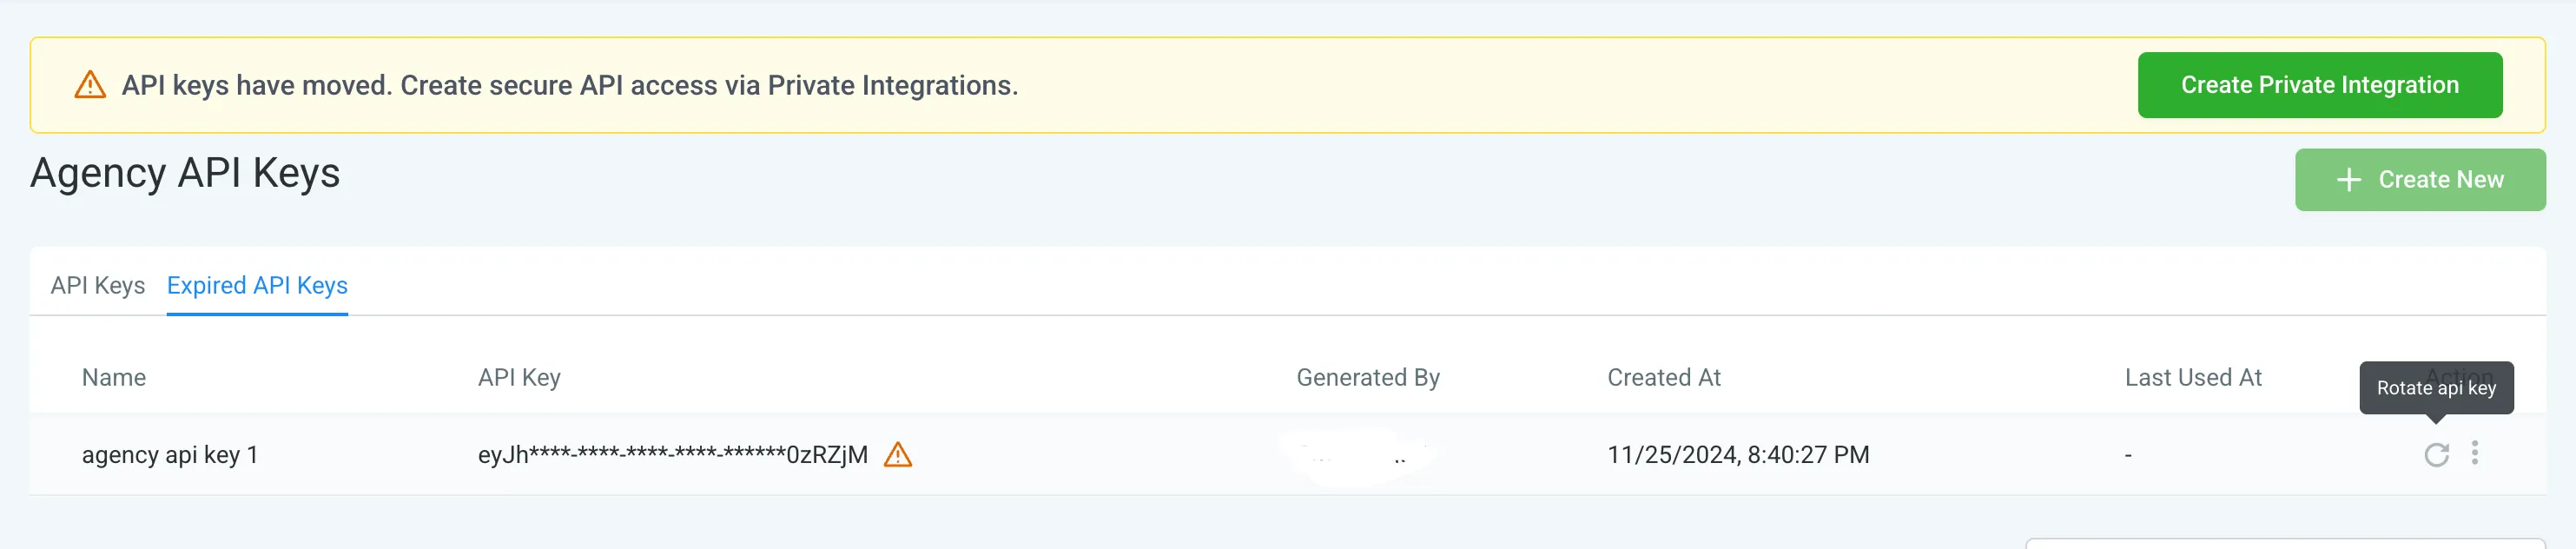
Task: Click the Rotate api key tooltip
Action: pyautogui.click(x=2436, y=388)
